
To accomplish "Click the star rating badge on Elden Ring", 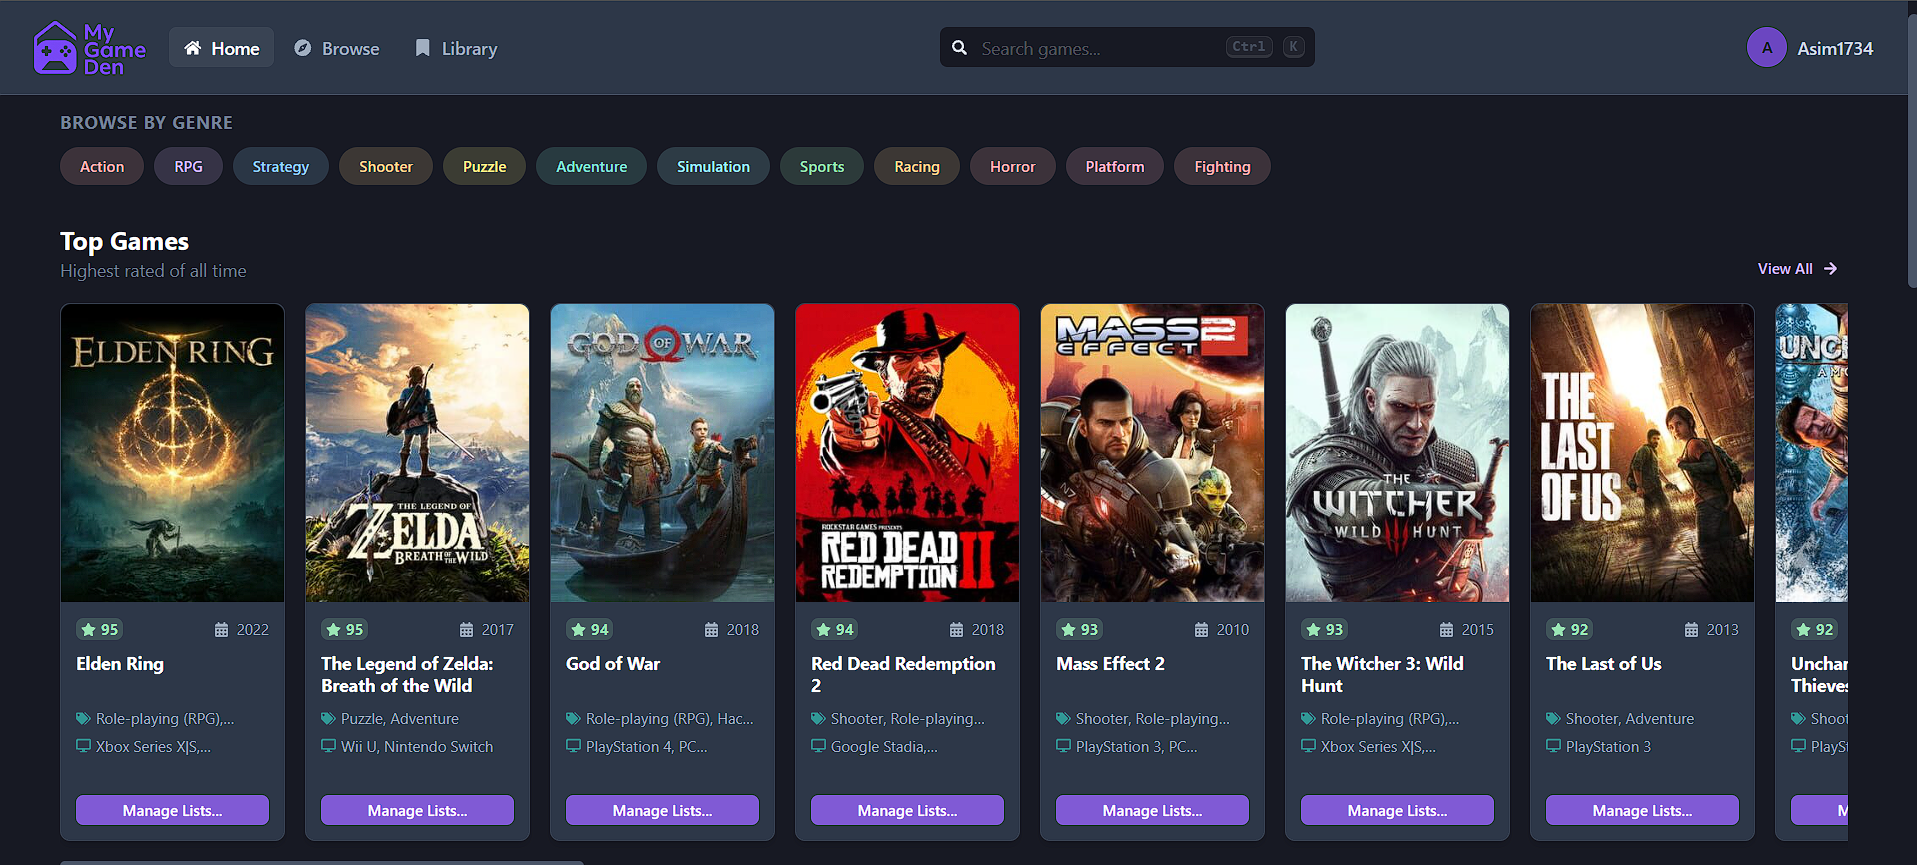I will click(99, 629).
